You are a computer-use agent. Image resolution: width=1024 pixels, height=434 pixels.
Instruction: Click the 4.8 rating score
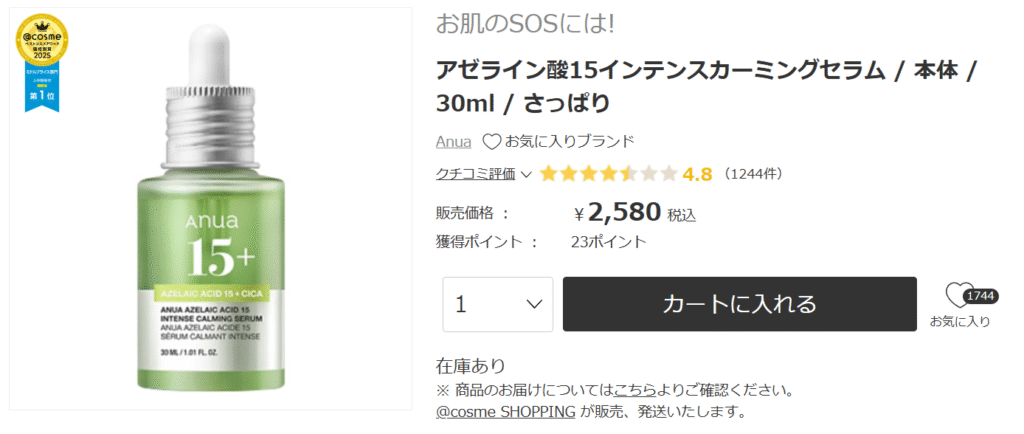pyautogui.click(x=697, y=174)
